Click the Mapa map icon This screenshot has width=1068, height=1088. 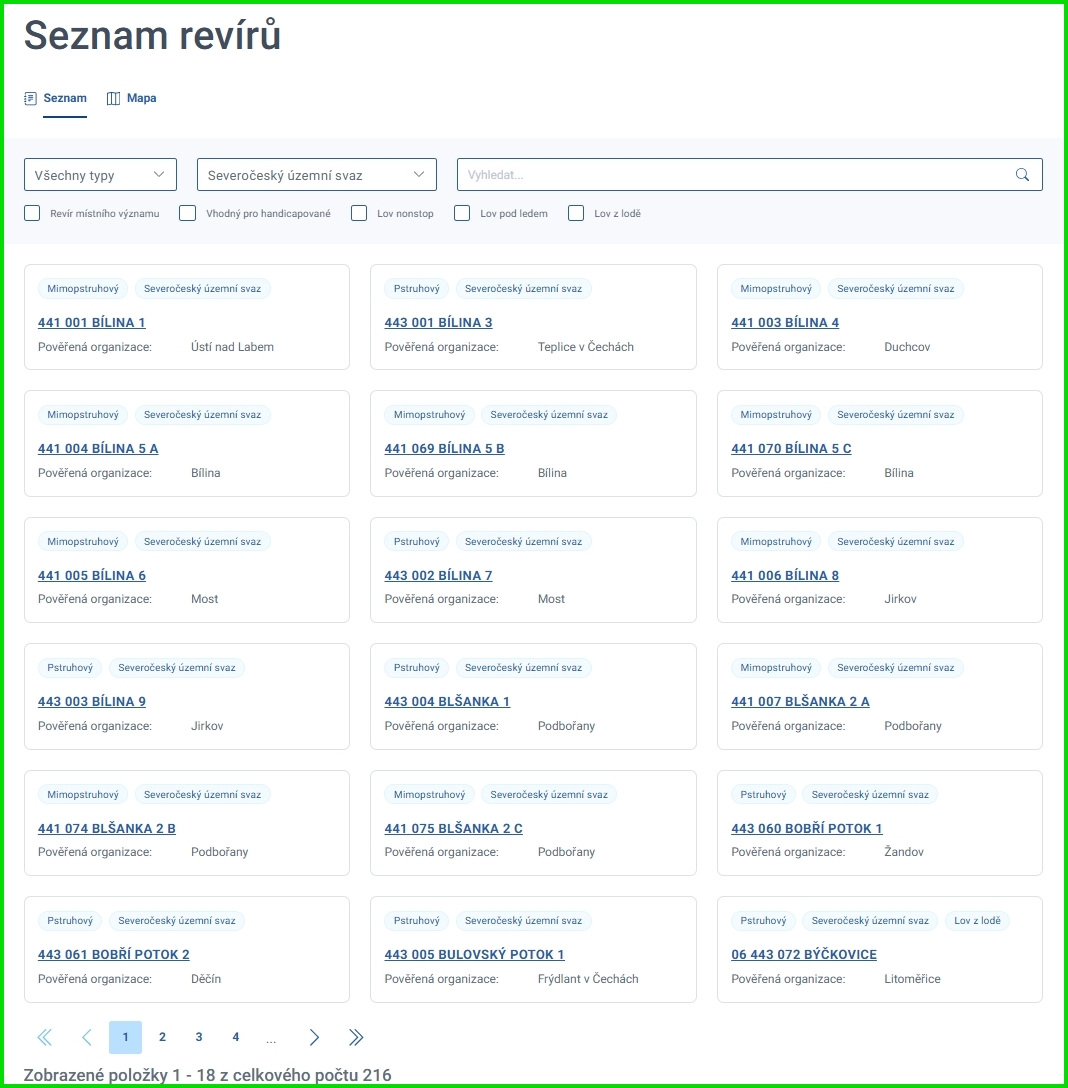click(113, 99)
